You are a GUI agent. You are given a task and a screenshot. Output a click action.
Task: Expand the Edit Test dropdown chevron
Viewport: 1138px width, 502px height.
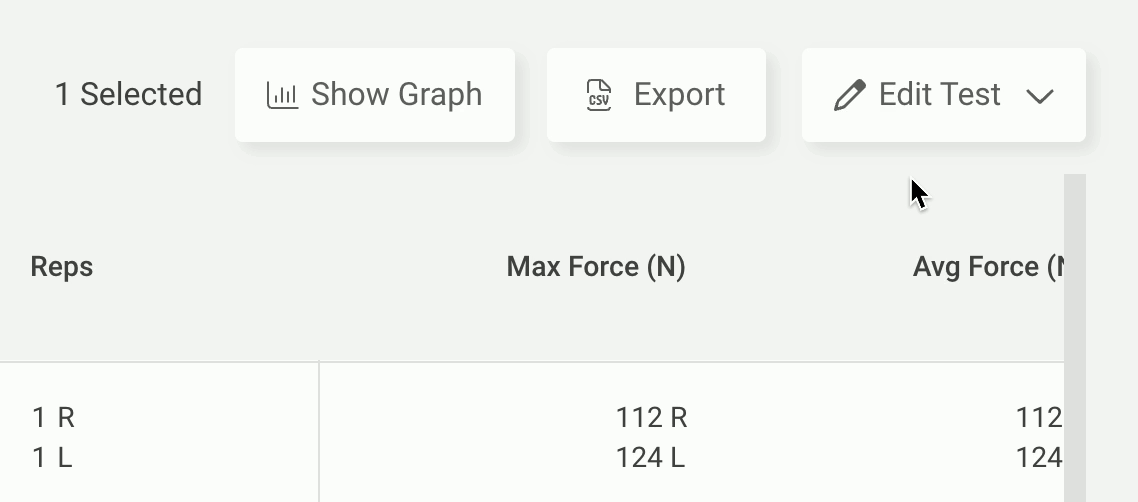[1040, 96]
